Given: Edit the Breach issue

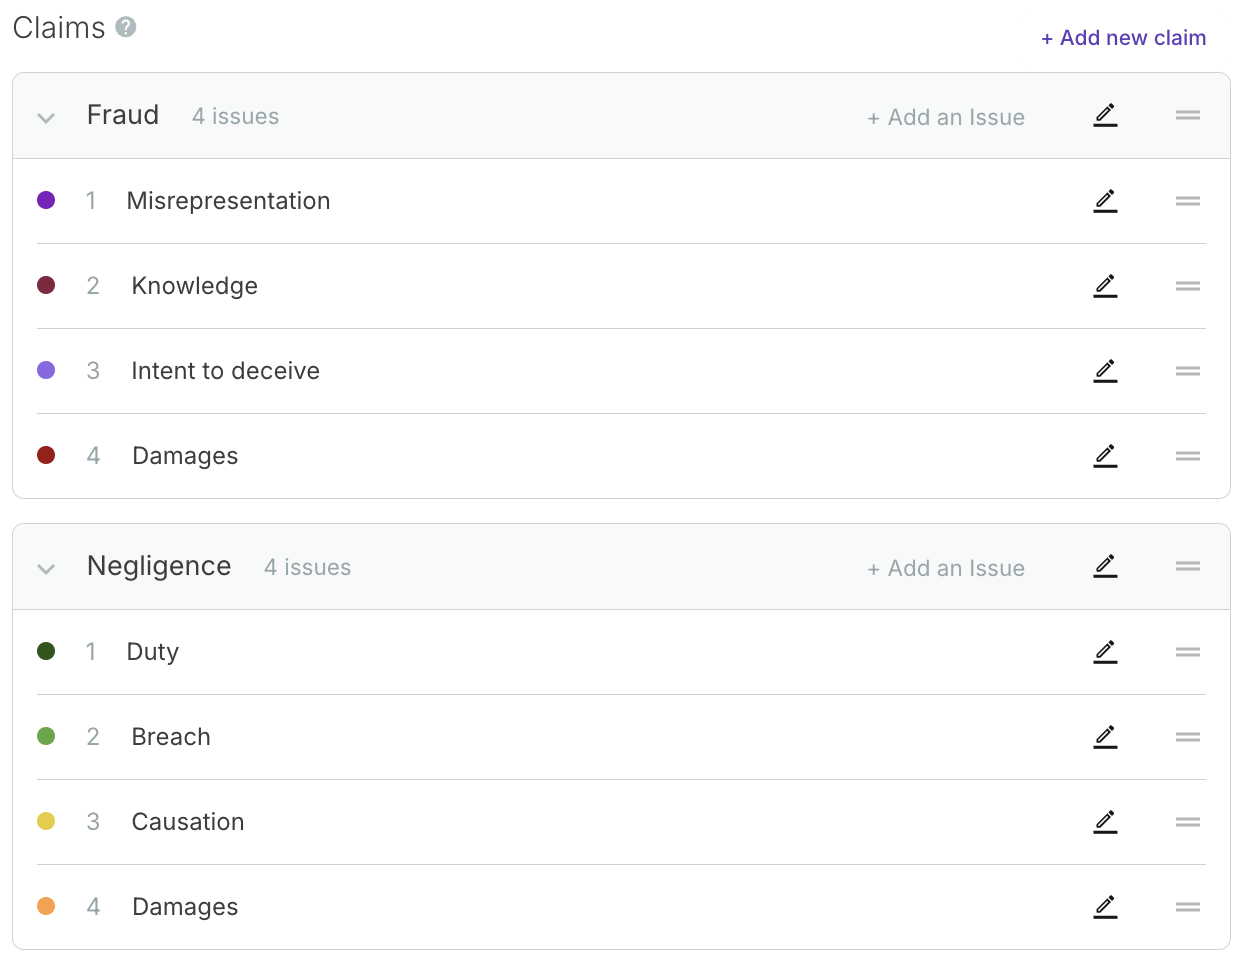Looking at the screenshot, I should point(1105,736).
